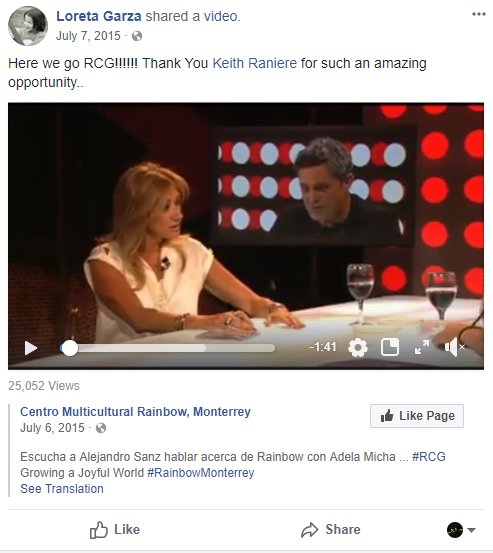Viewport: 493px width, 553px height.
Task: Unmute the video volume icon
Action: point(455,347)
